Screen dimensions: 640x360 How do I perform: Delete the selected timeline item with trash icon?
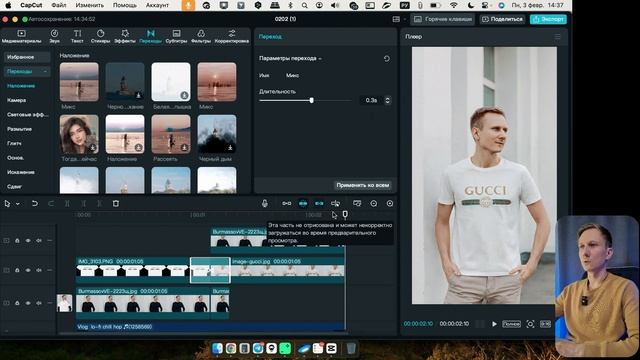[116, 203]
